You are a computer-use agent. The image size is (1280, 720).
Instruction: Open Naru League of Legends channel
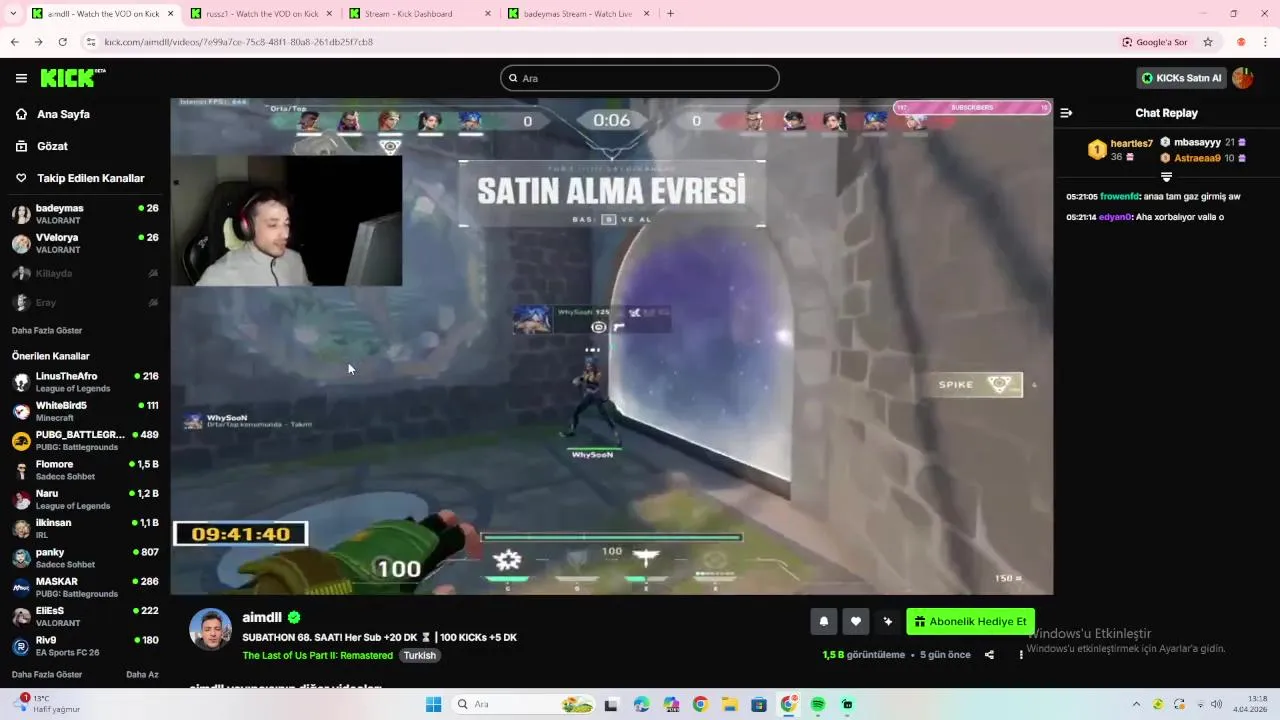(85, 499)
